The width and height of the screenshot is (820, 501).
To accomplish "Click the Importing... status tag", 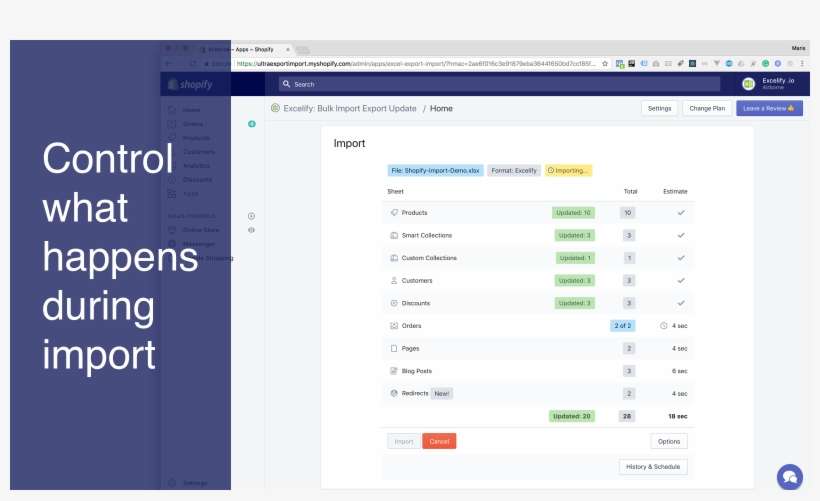I will (568, 170).
